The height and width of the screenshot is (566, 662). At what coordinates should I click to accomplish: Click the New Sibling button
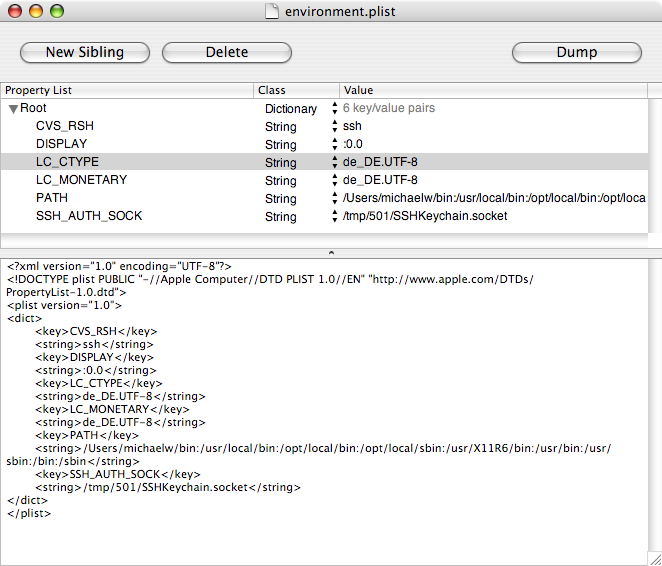point(85,52)
